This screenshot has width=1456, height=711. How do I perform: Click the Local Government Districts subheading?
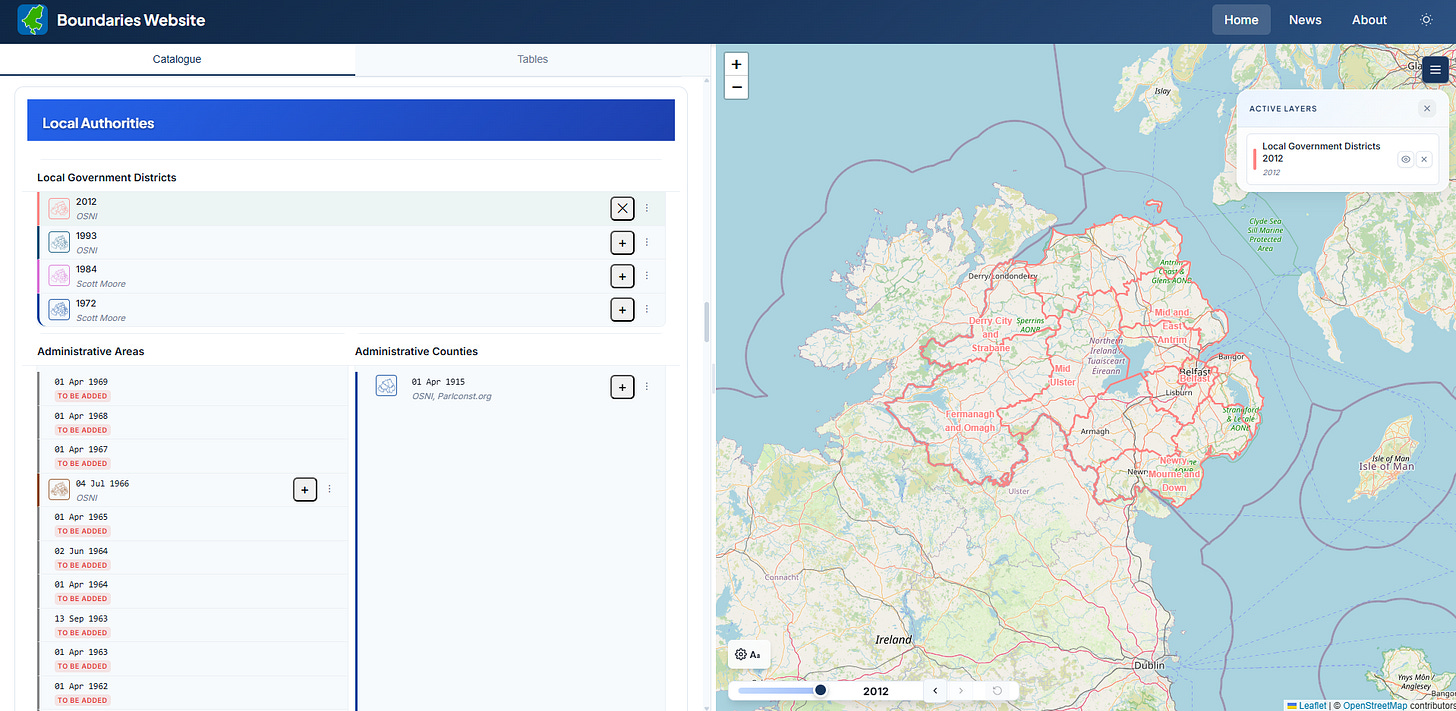[106, 177]
